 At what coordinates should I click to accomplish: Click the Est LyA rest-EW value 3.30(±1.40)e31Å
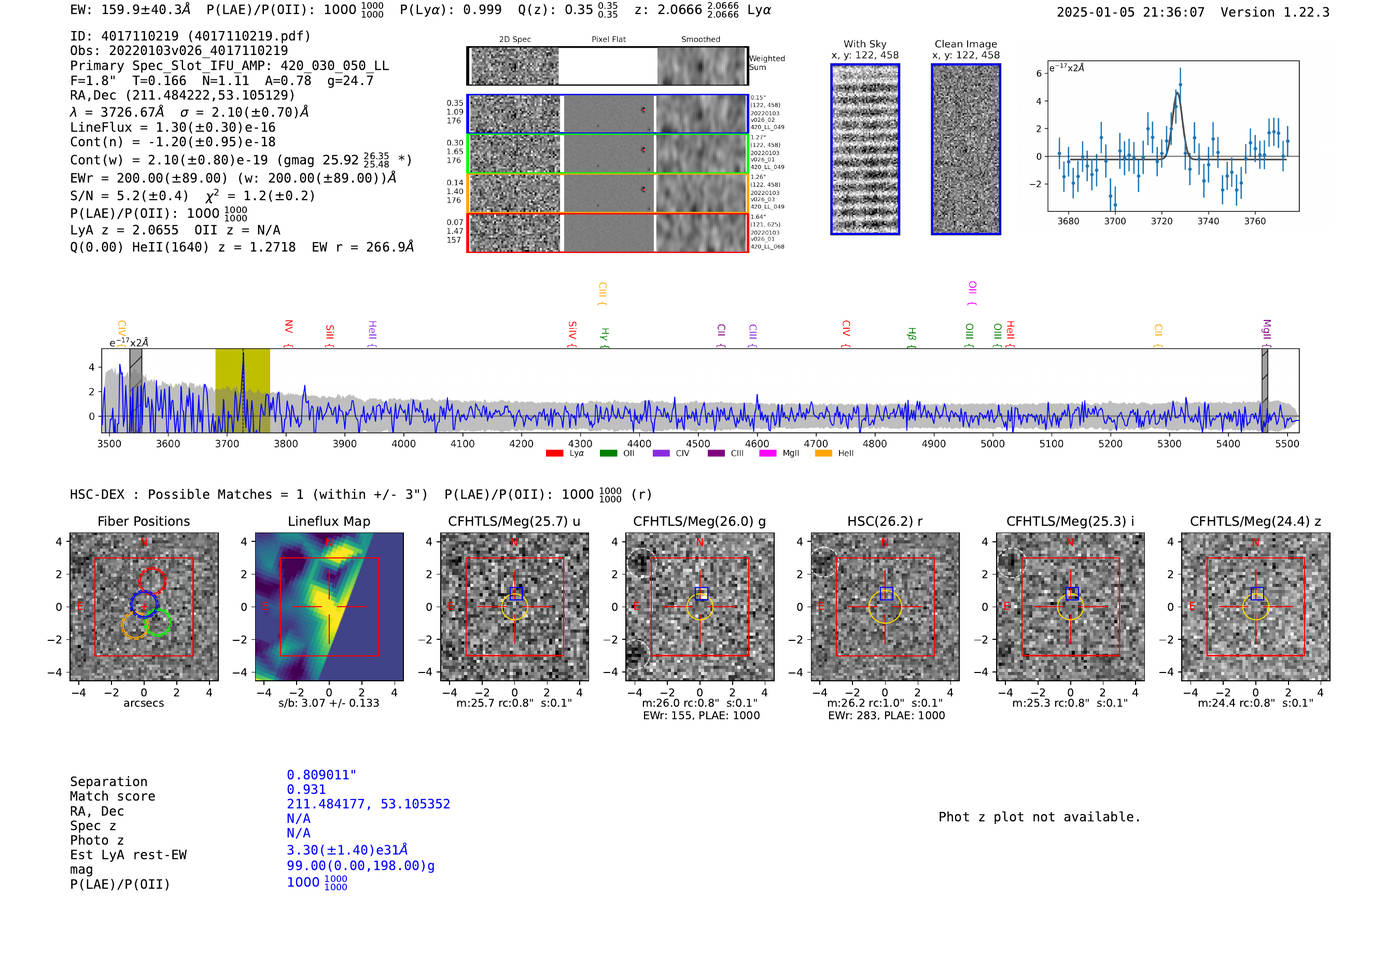click(347, 850)
